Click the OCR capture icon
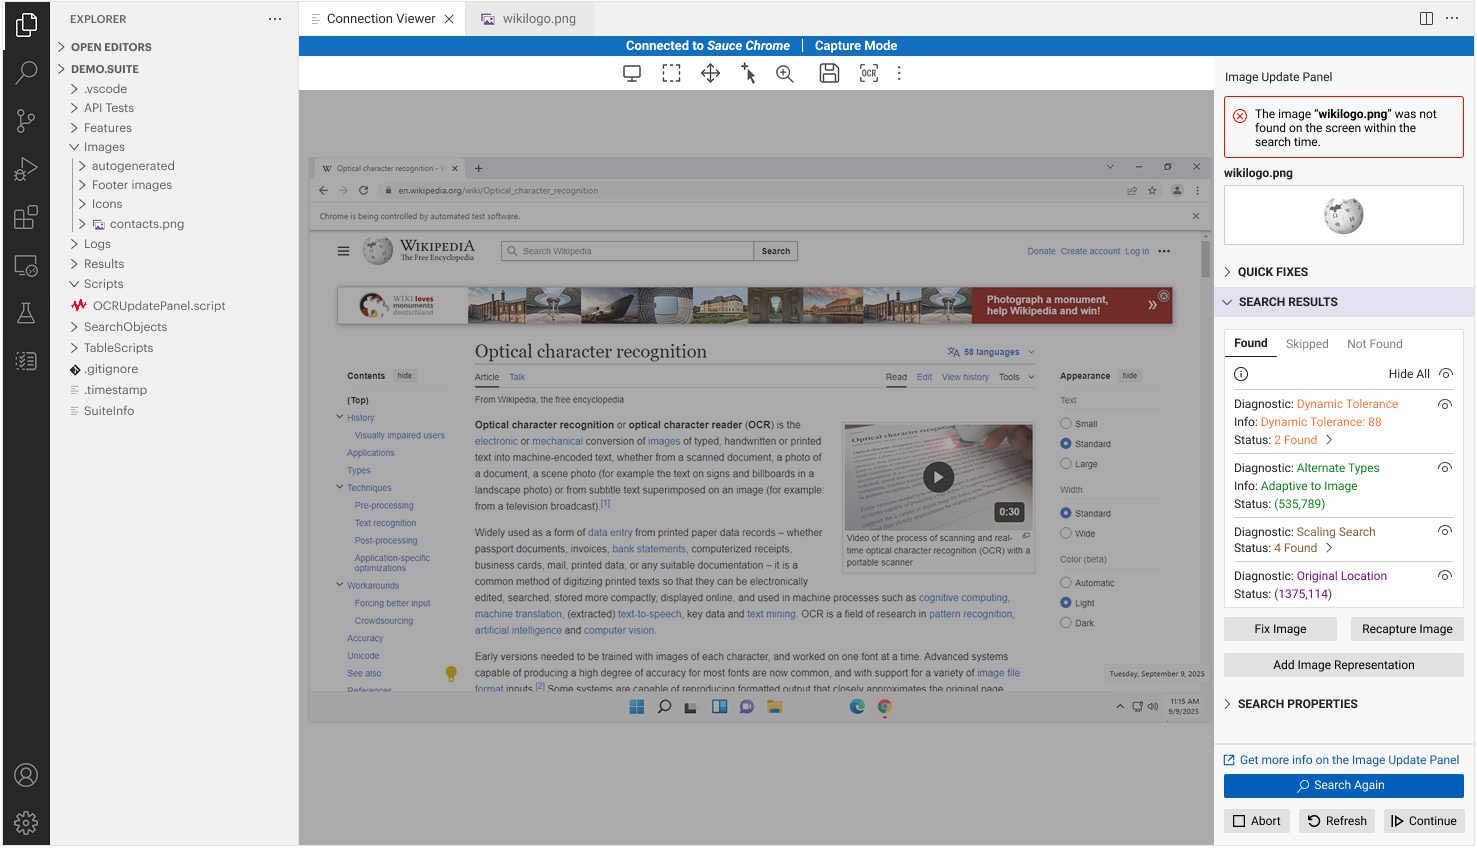The width and height of the screenshot is (1477, 848). click(869, 73)
